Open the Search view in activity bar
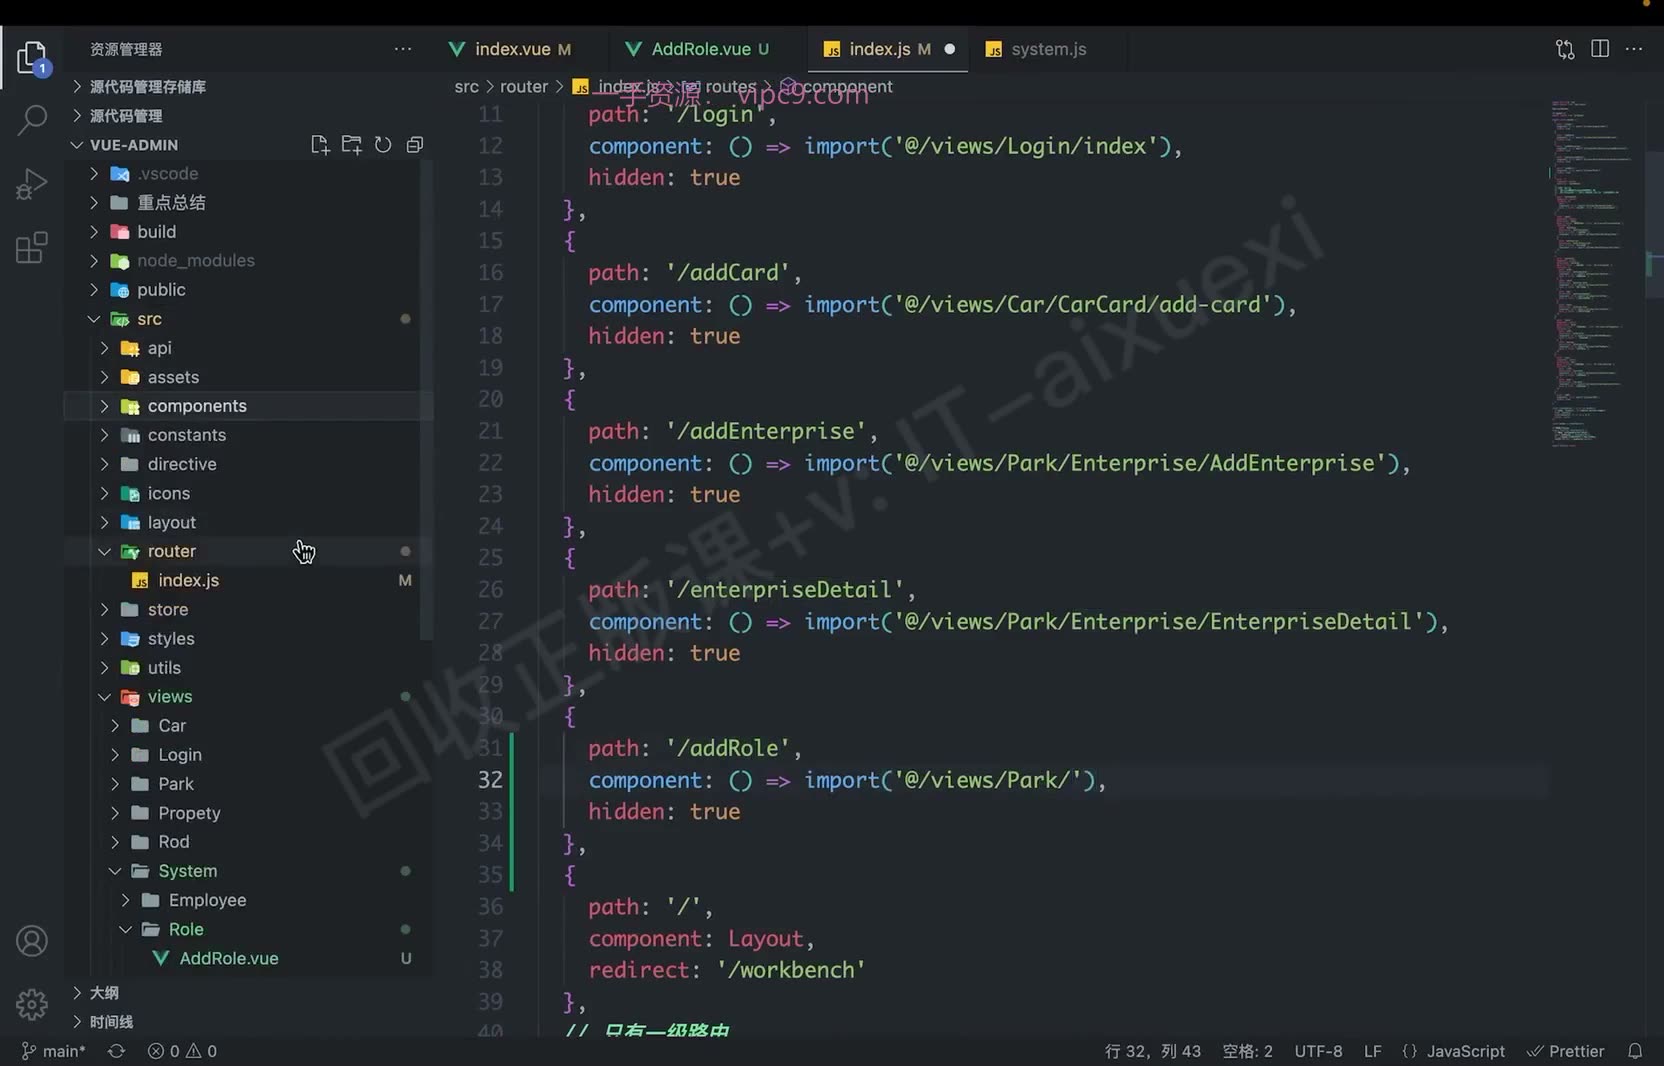 tap(32, 120)
